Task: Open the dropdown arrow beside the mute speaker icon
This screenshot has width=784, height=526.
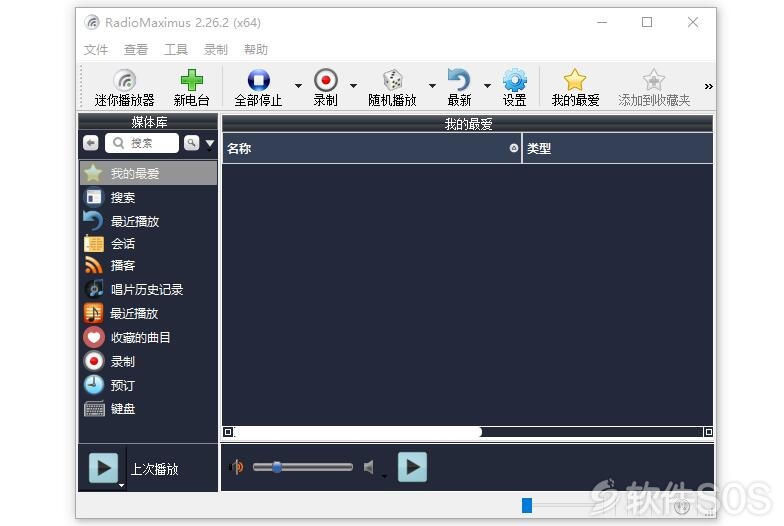Action: 384,476
